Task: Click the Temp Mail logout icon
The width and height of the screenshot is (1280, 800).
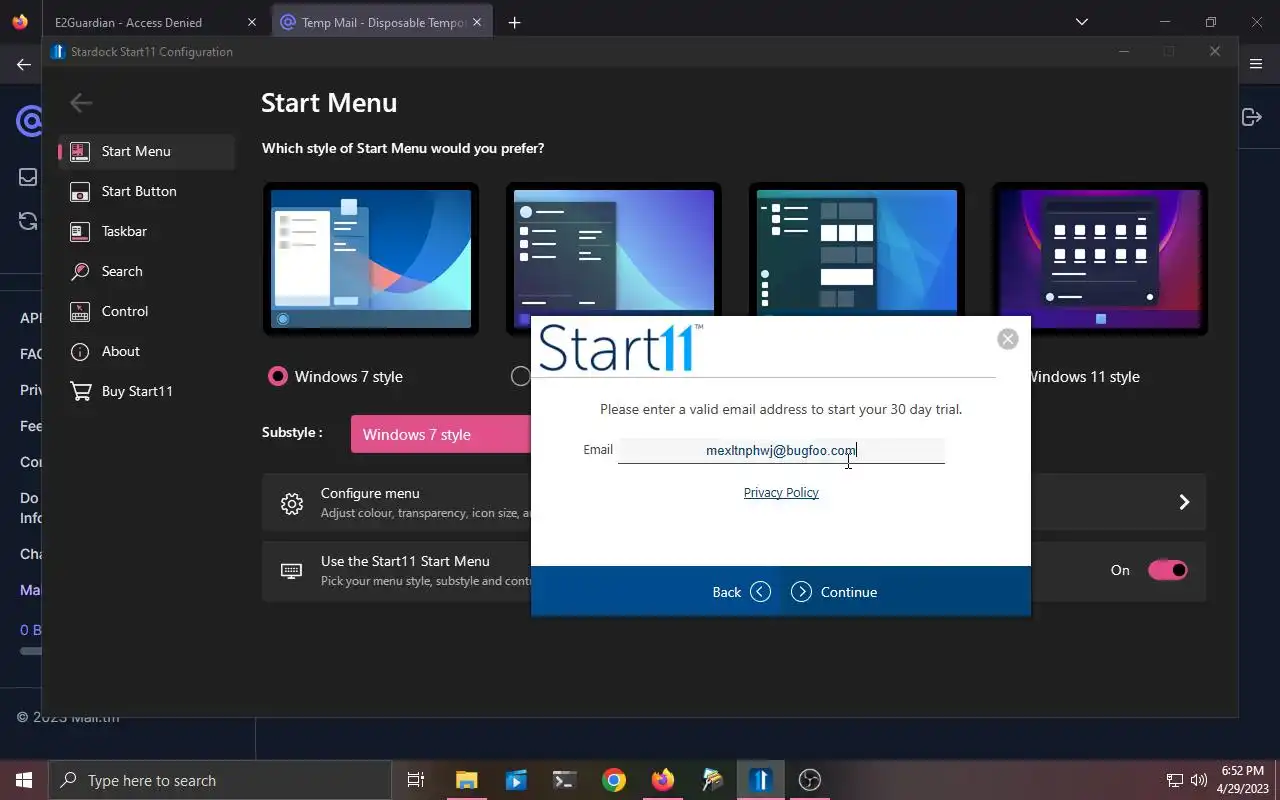Action: (1251, 117)
